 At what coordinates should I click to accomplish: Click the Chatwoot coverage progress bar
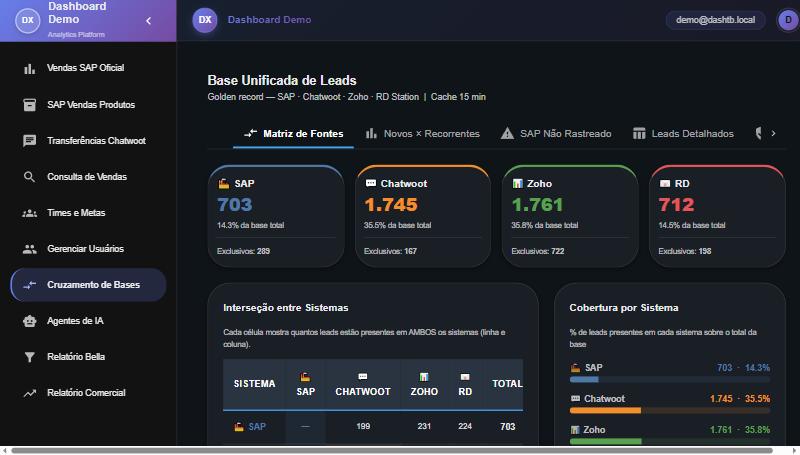coord(669,411)
